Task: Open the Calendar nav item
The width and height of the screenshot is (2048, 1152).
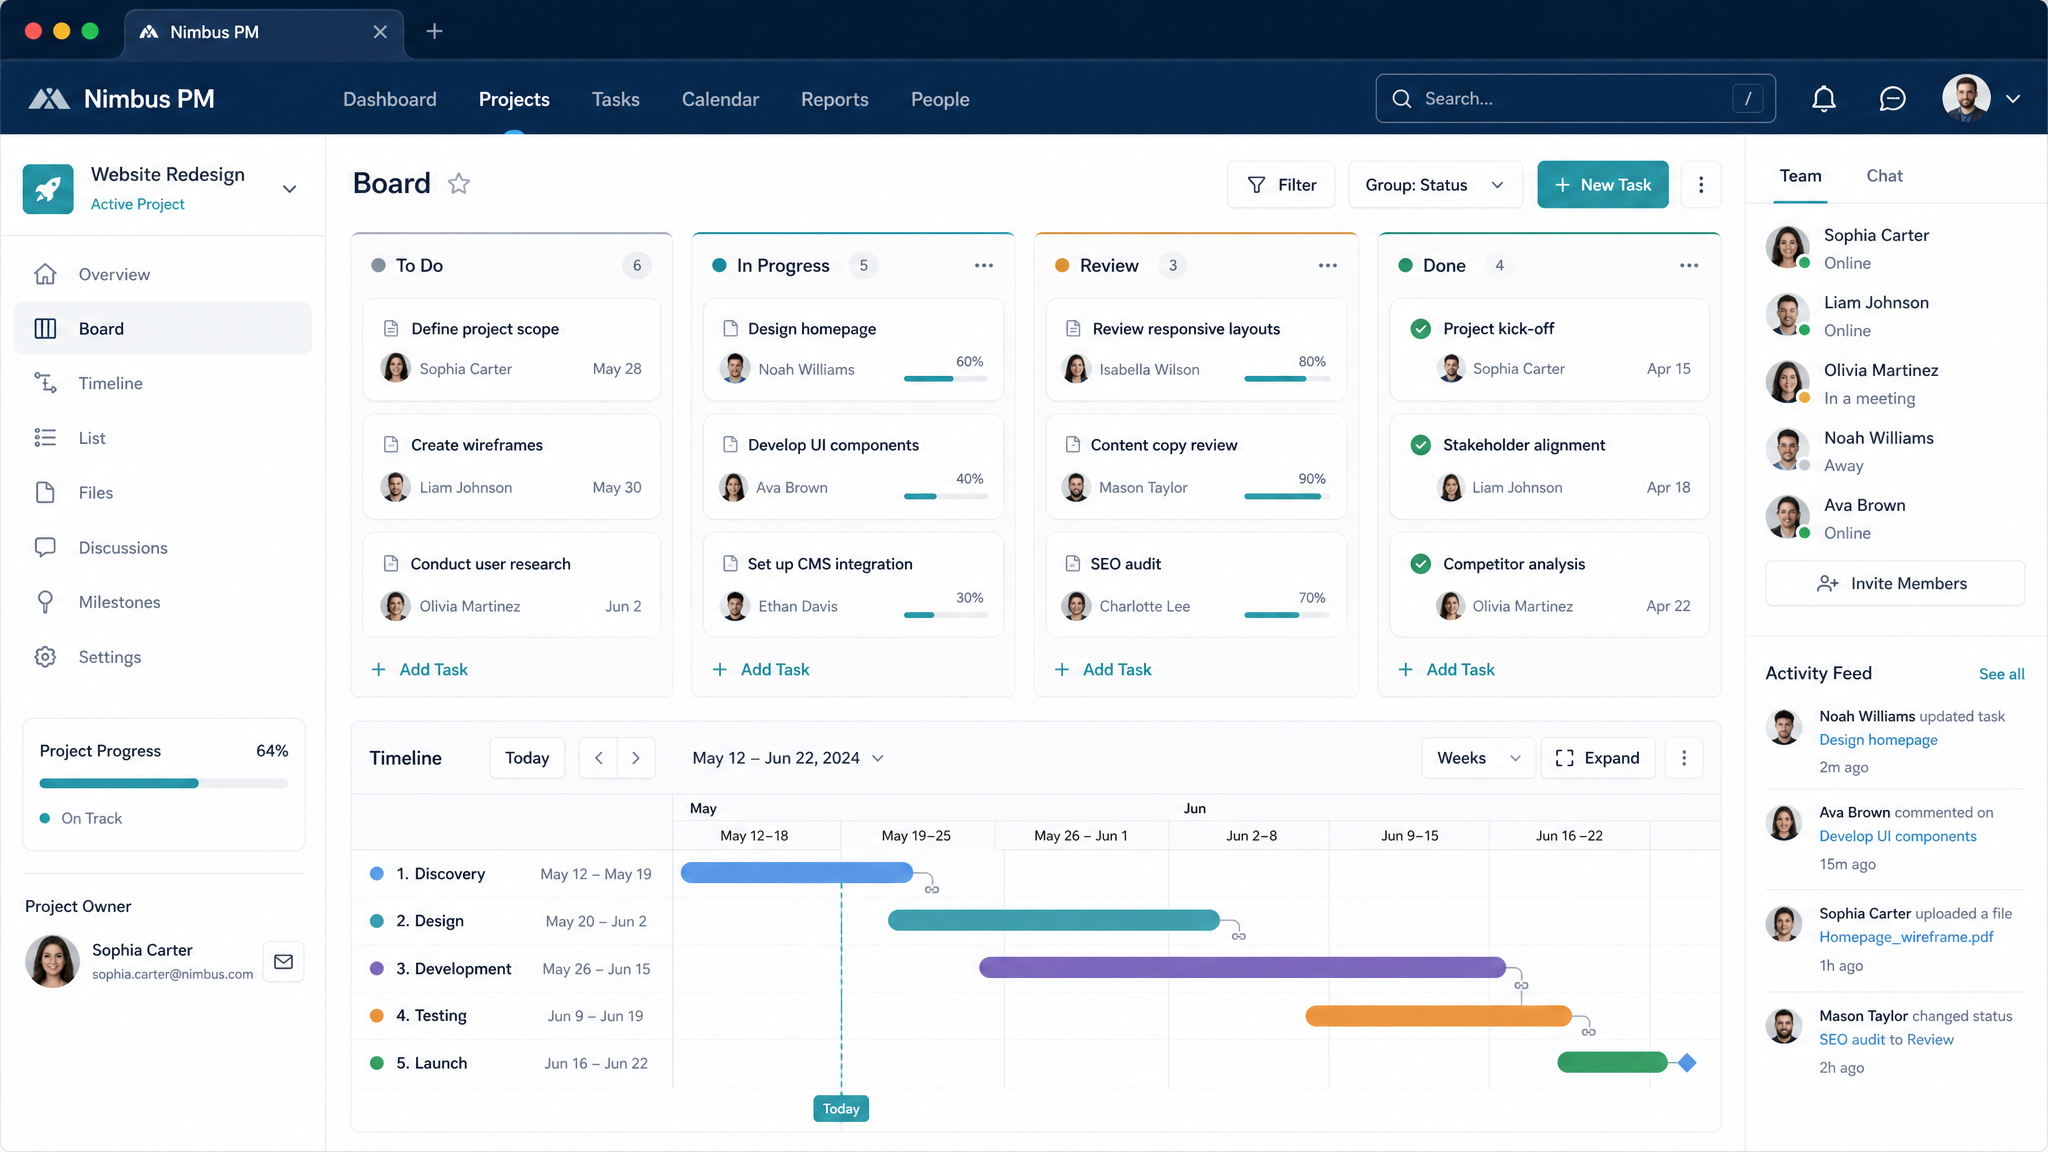Action: (x=720, y=99)
